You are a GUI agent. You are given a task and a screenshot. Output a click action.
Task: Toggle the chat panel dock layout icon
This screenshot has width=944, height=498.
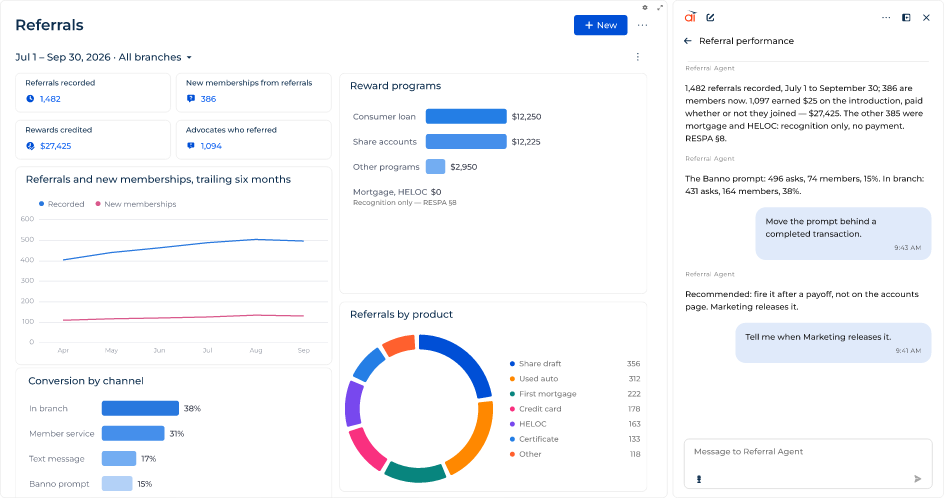(x=906, y=17)
